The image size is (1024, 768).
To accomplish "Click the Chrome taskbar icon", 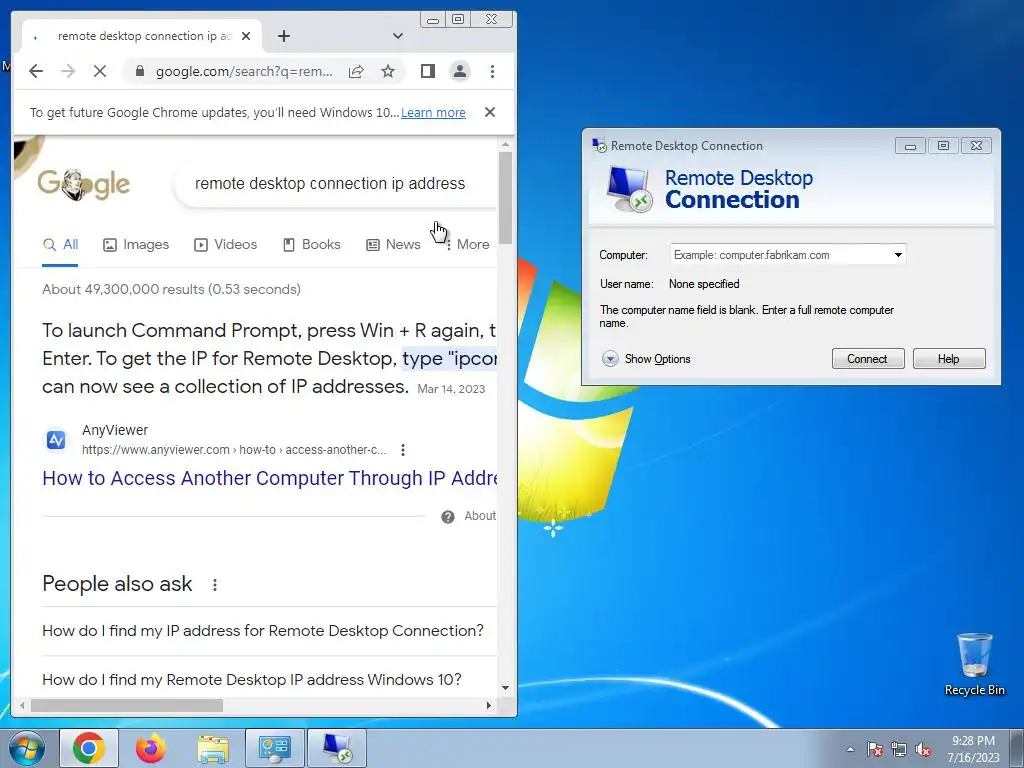I will (89, 748).
